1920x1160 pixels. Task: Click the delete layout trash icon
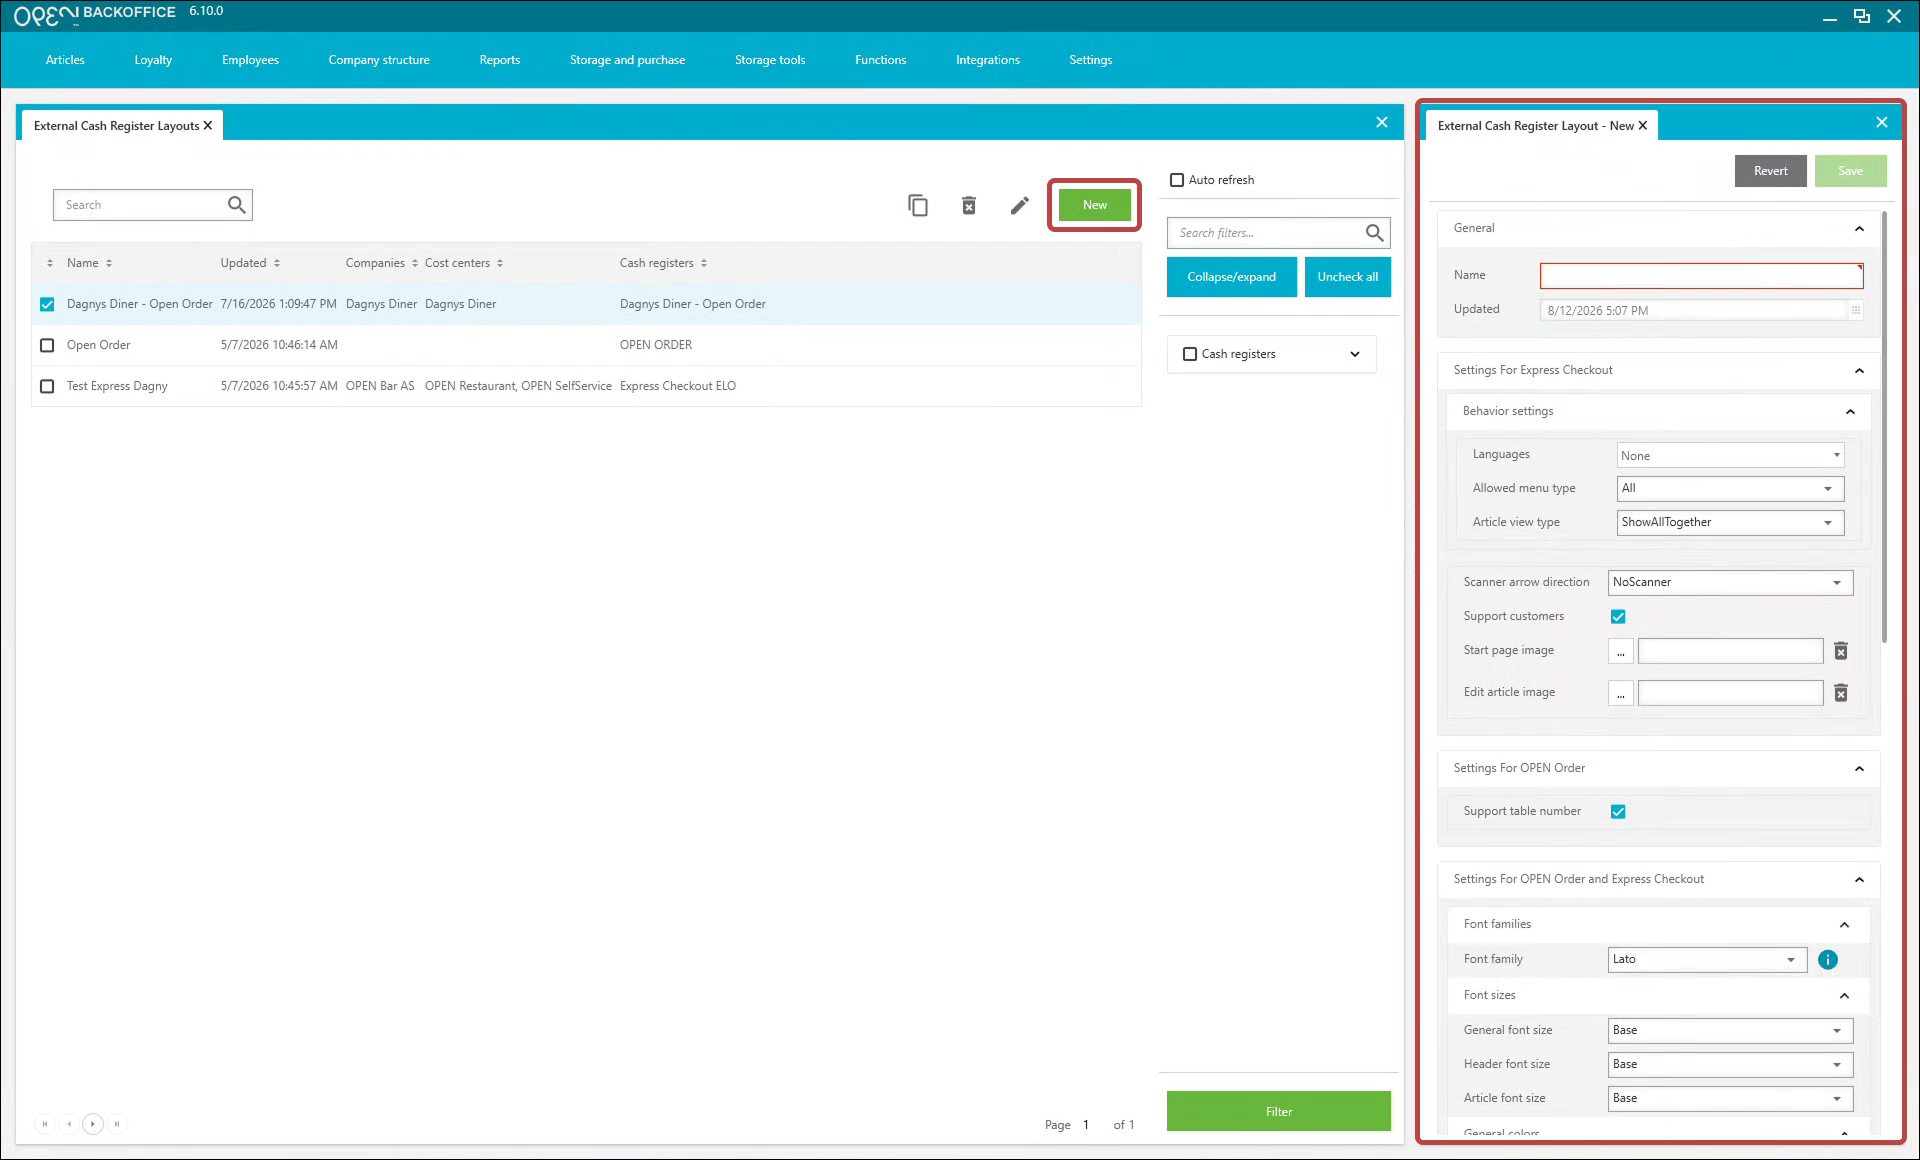(x=969, y=205)
